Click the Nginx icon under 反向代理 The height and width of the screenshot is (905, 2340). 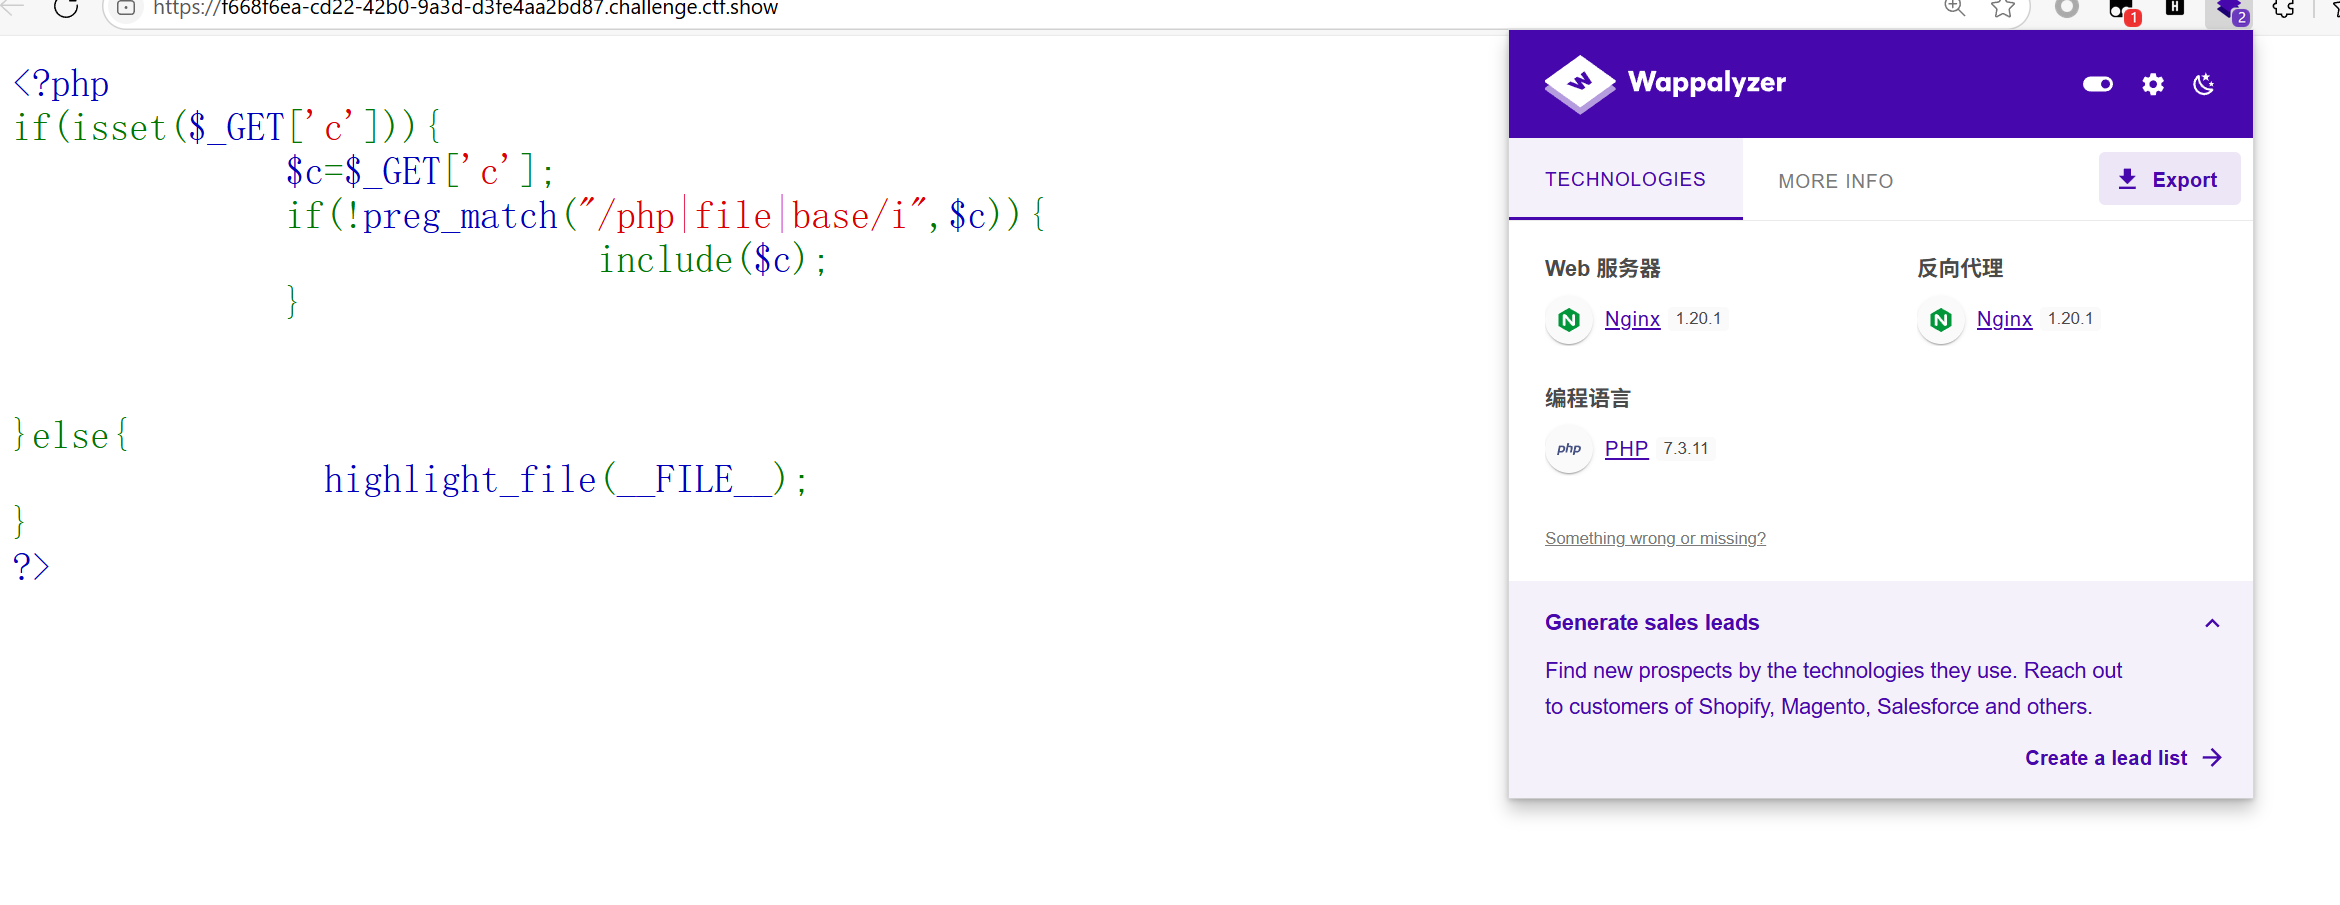pos(1941,320)
